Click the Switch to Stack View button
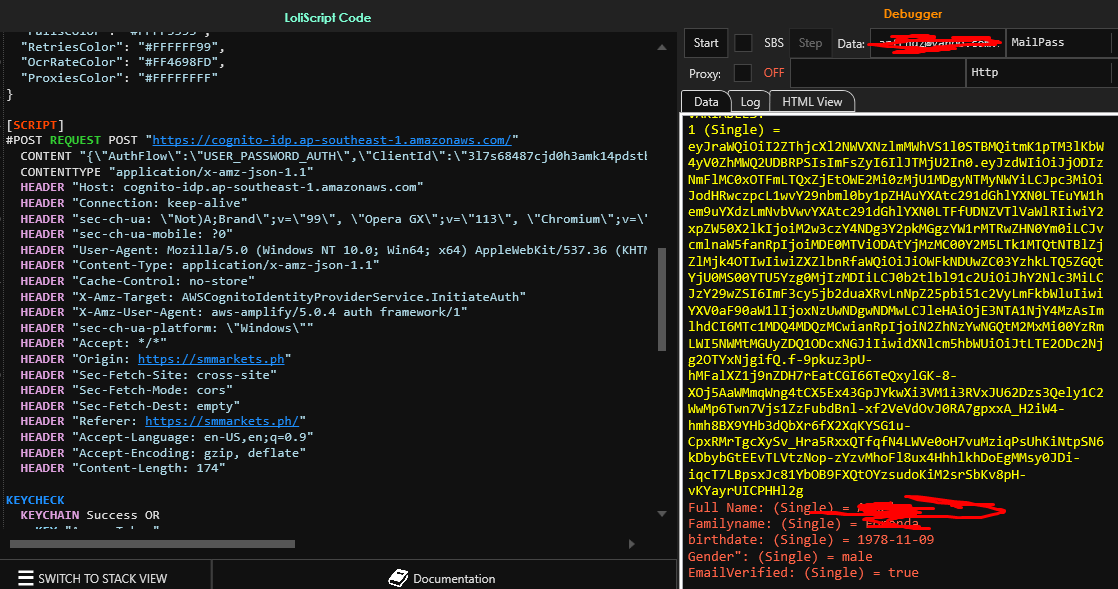1118x589 pixels. (106, 578)
